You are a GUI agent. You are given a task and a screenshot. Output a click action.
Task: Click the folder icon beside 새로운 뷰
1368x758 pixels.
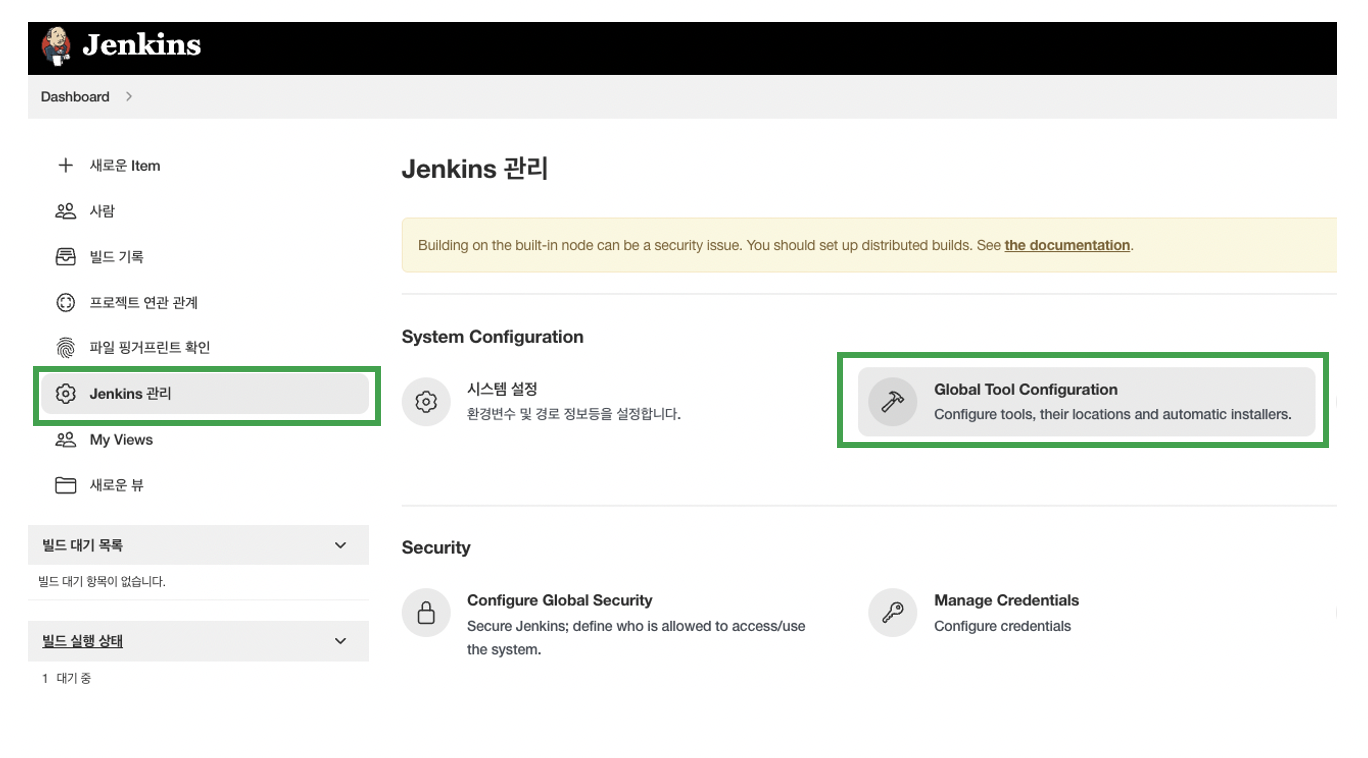(65, 485)
